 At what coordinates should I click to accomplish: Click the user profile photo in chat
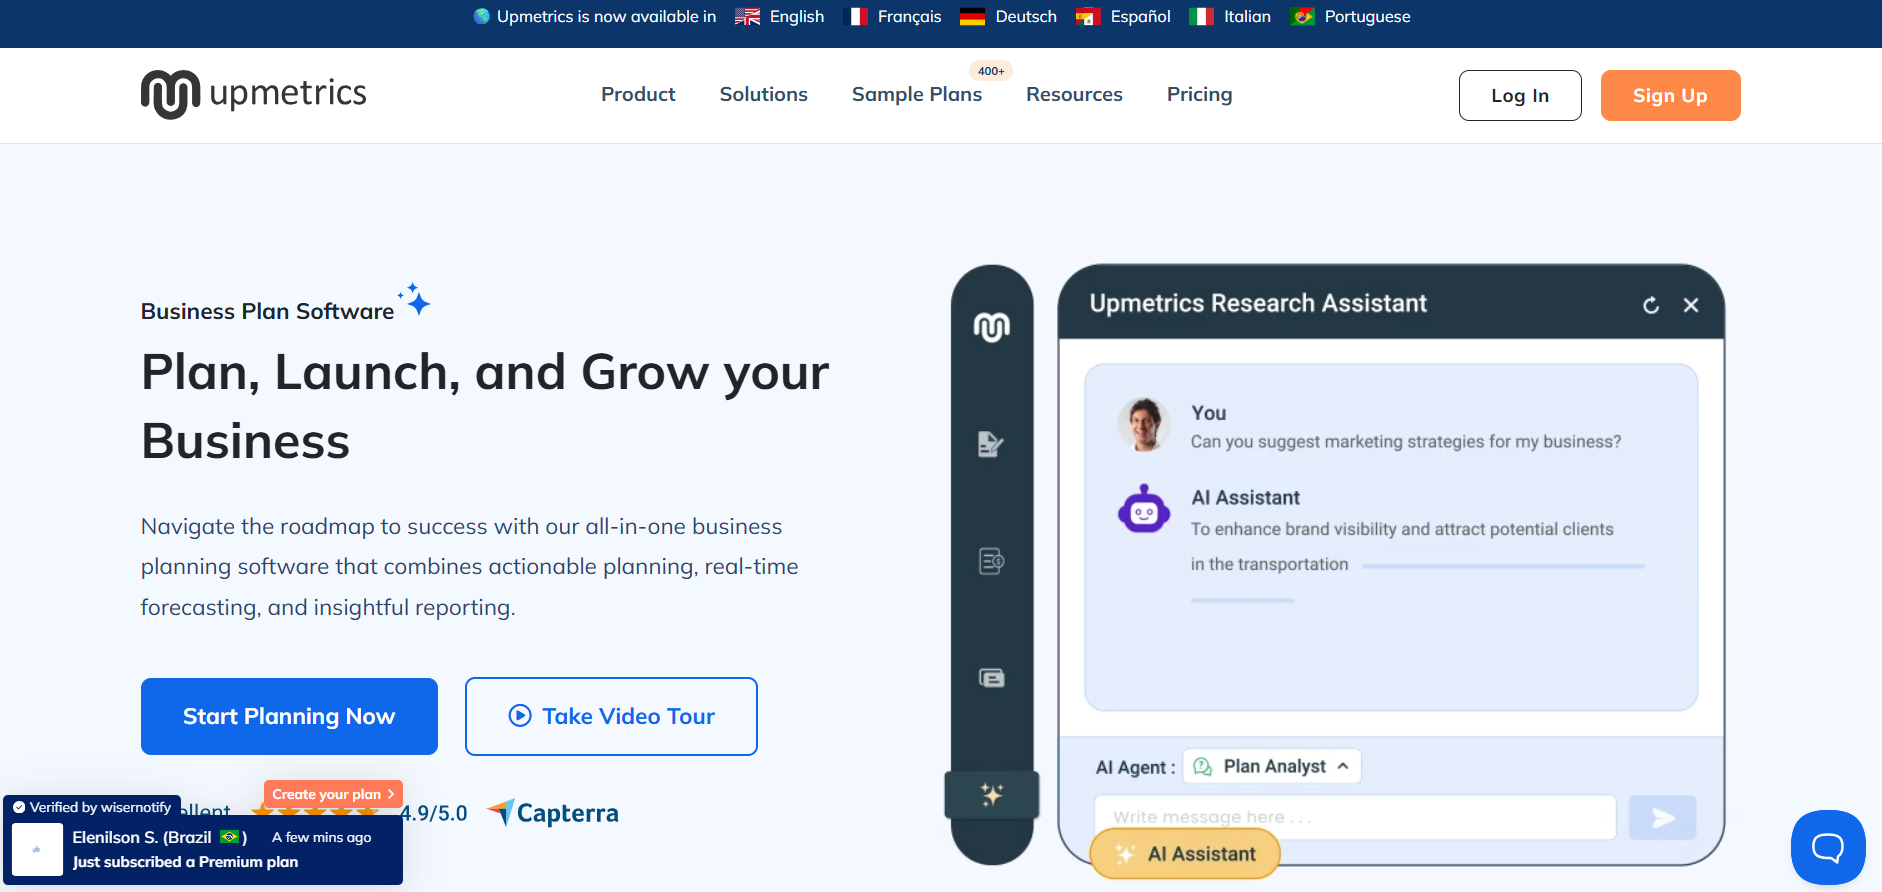pyautogui.click(x=1144, y=424)
